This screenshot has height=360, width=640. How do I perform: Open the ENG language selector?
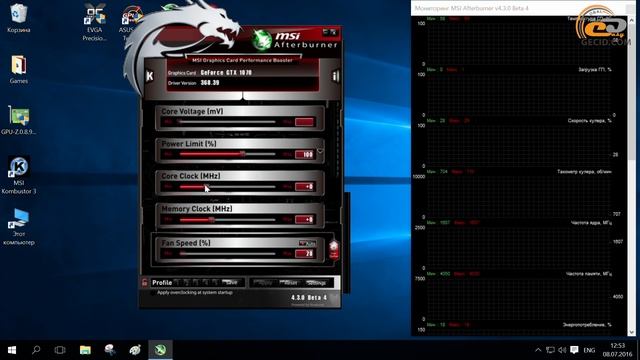(589, 350)
